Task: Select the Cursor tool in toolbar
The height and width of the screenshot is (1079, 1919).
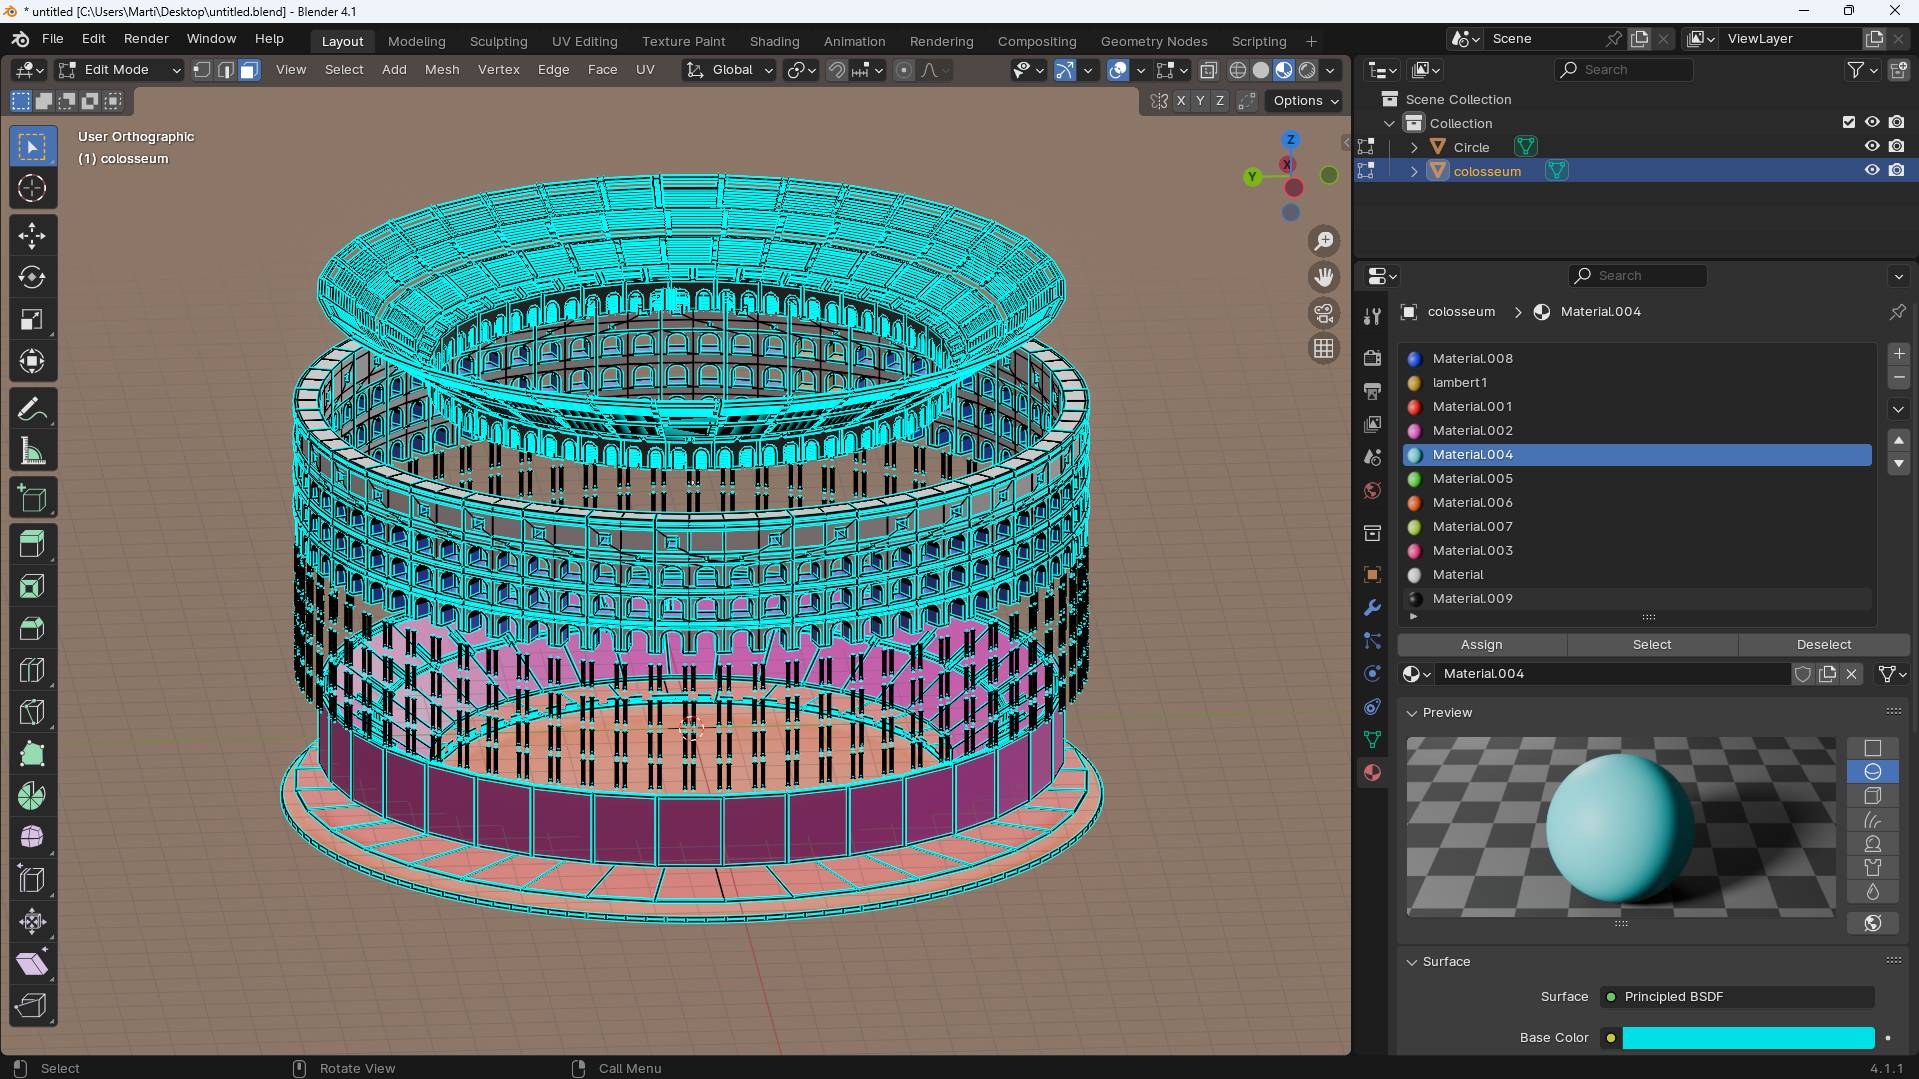Action: coord(32,188)
